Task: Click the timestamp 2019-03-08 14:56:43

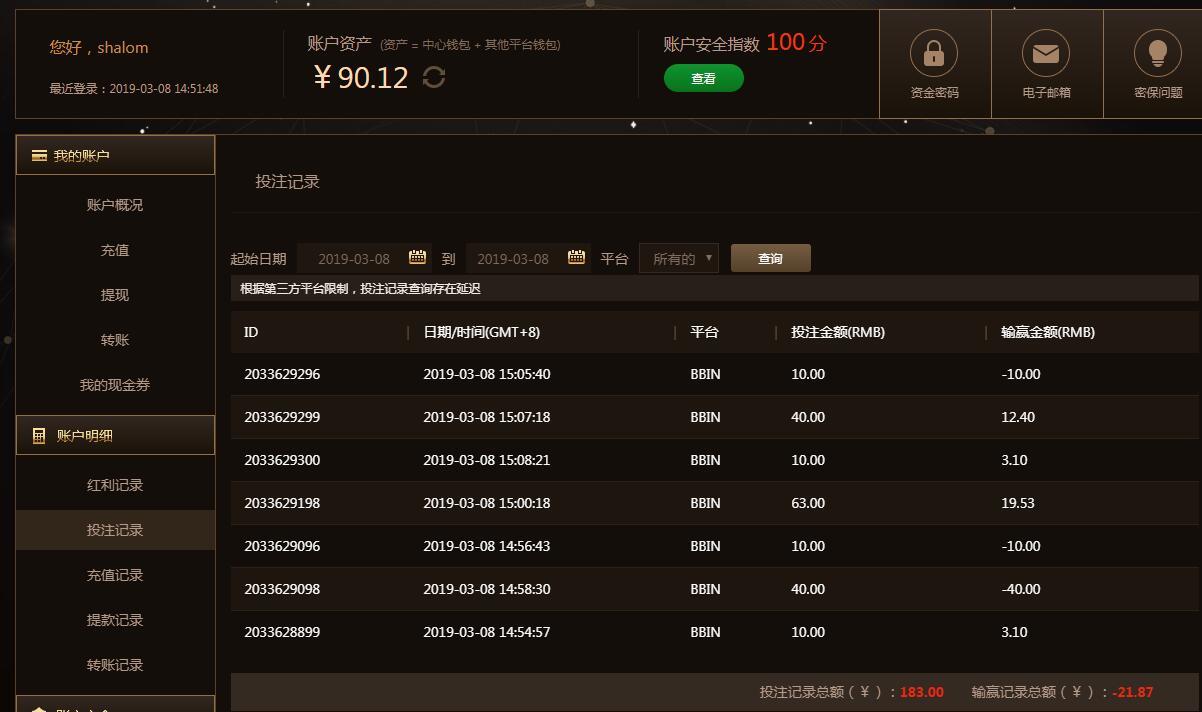Action: (x=487, y=546)
